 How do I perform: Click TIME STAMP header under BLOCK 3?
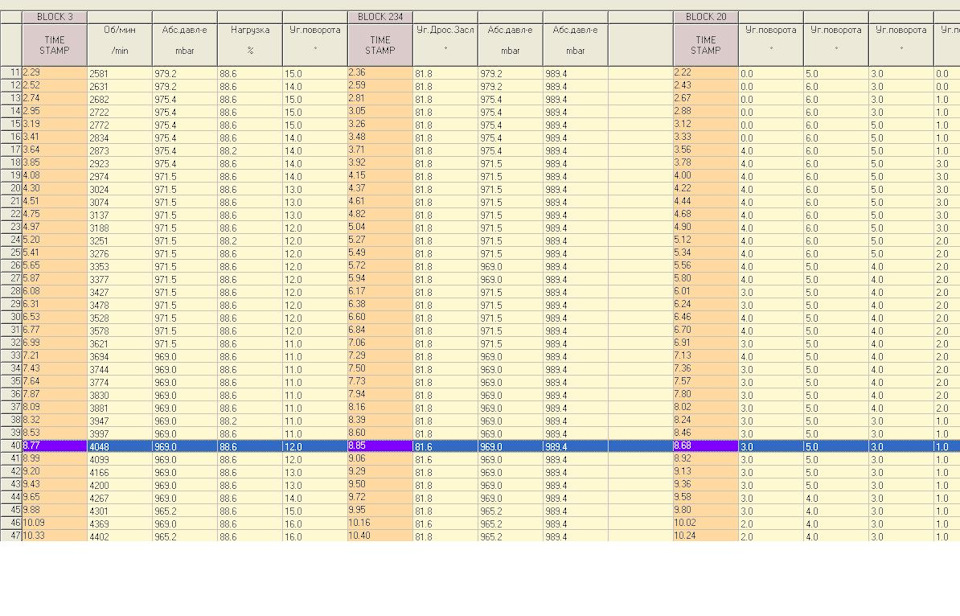pos(54,45)
